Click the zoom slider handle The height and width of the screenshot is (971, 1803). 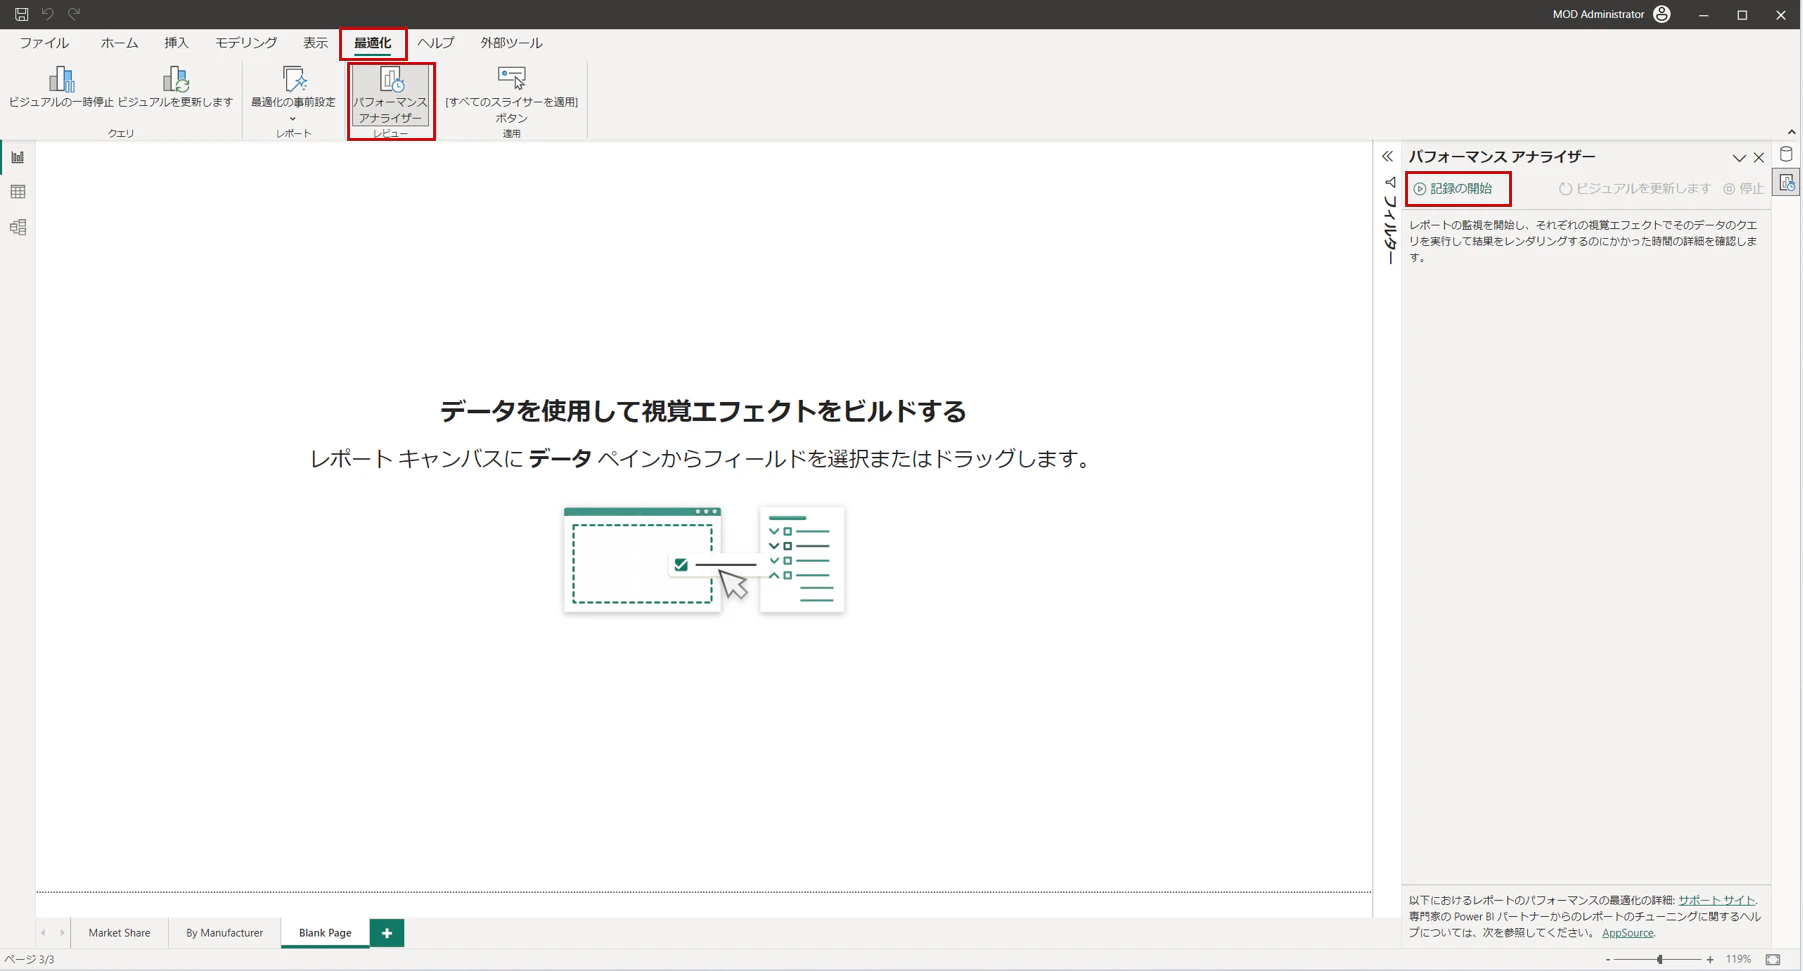click(1660, 960)
